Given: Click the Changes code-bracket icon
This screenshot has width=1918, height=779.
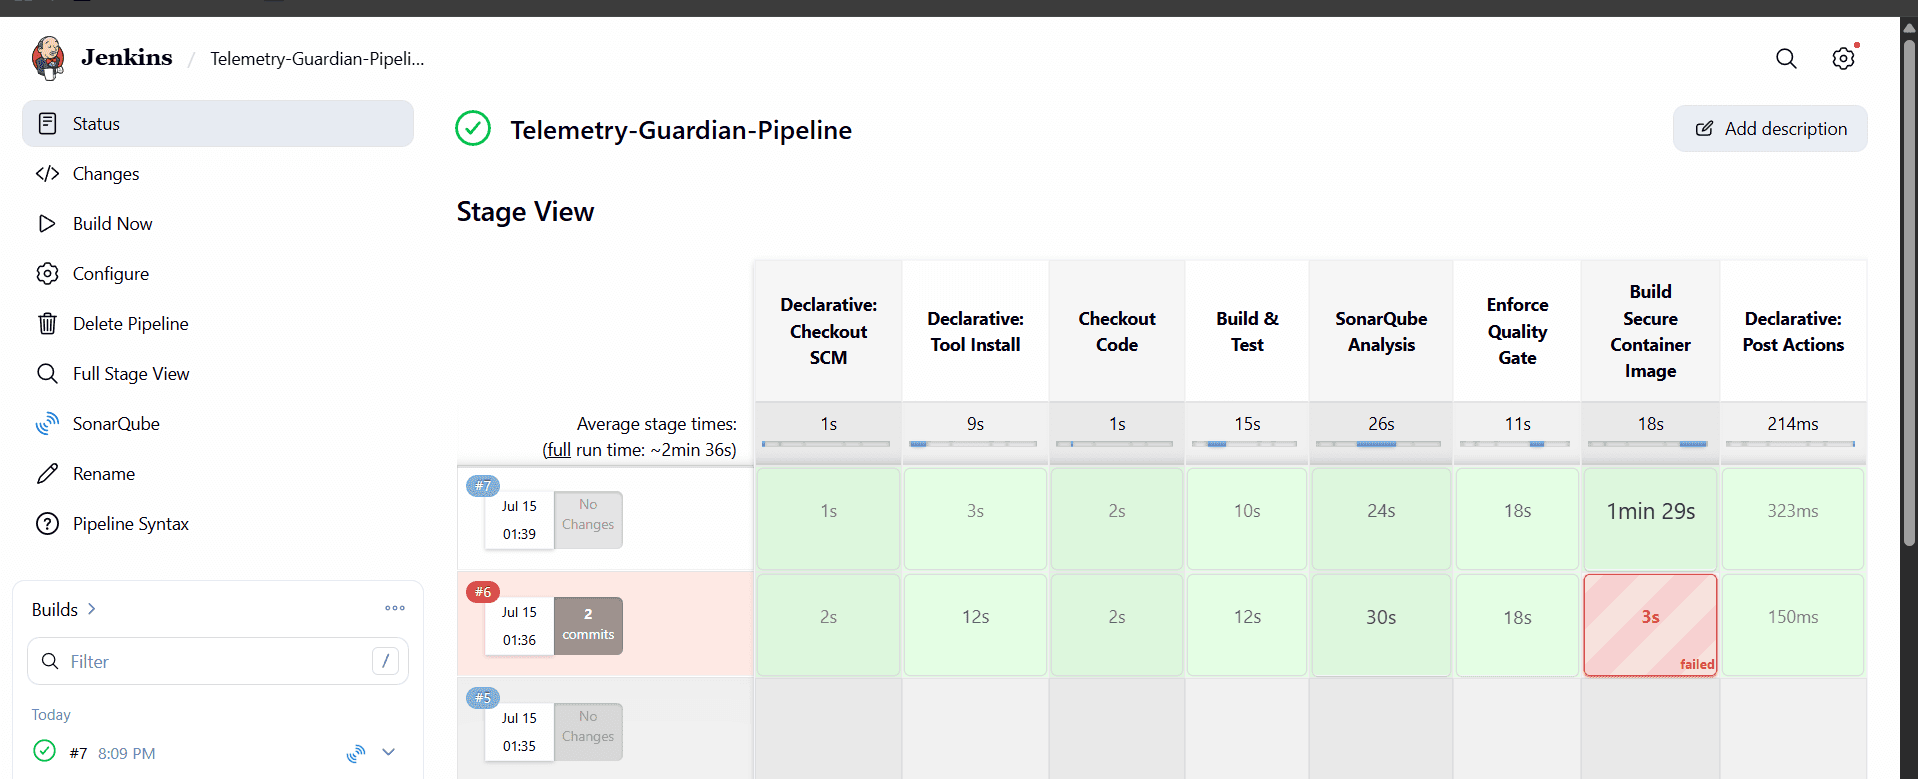Looking at the screenshot, I should click(x=47, y=174).
